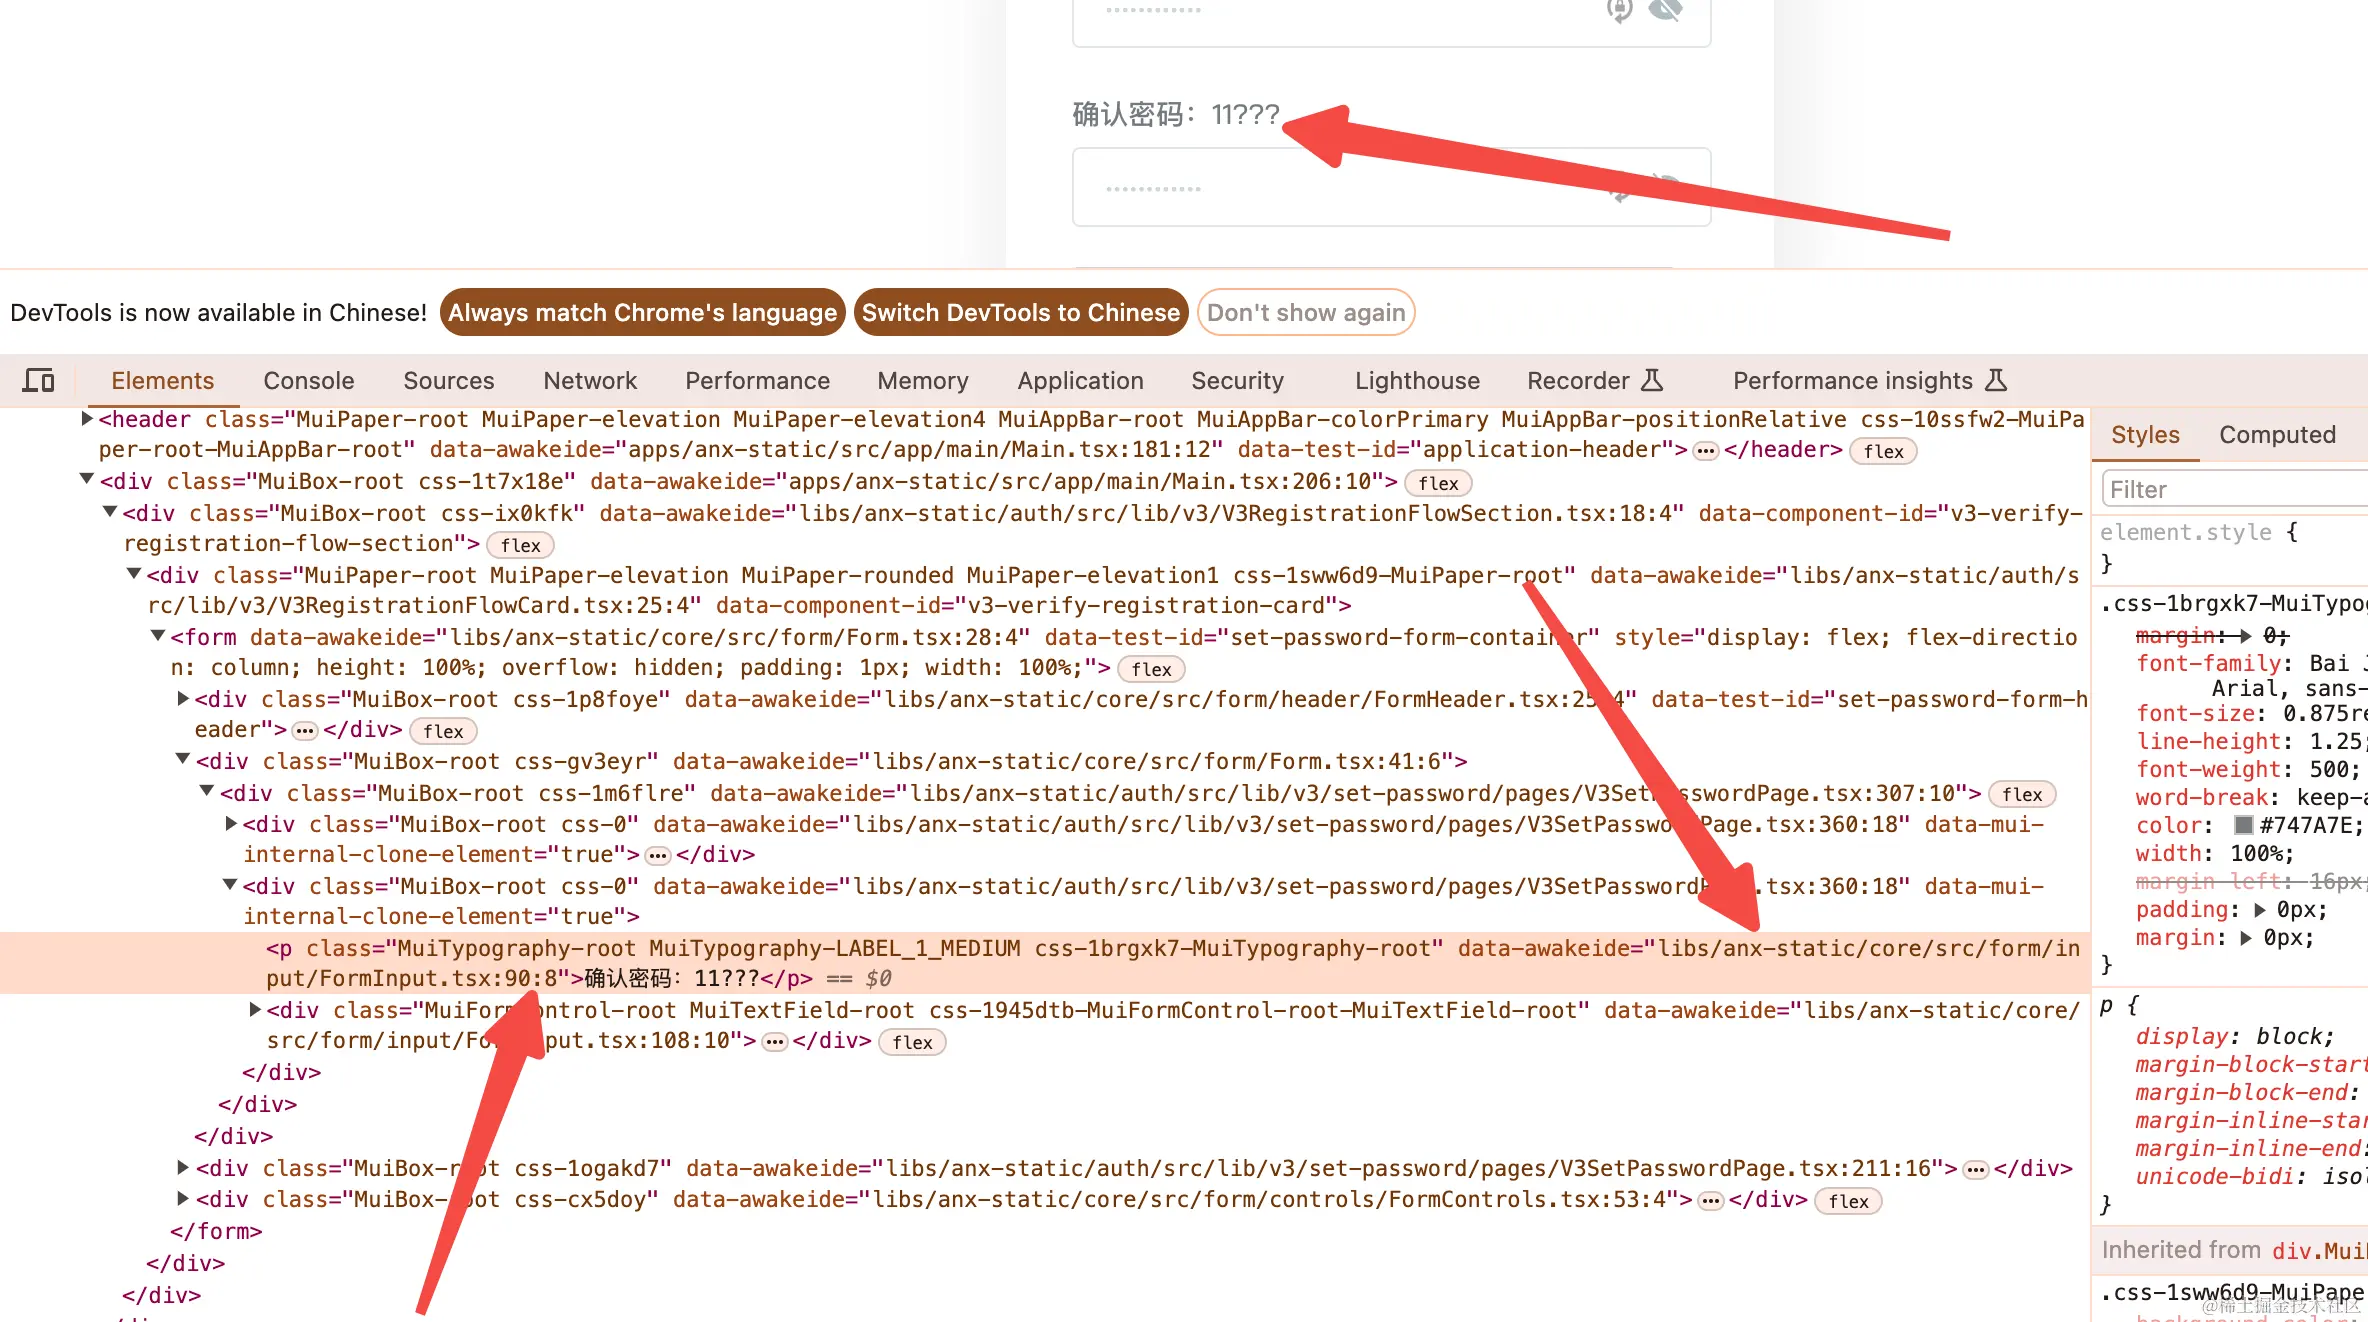Toggle the device toolbar icon
Screen dimensions: 2368x1322
coord(38,381)
